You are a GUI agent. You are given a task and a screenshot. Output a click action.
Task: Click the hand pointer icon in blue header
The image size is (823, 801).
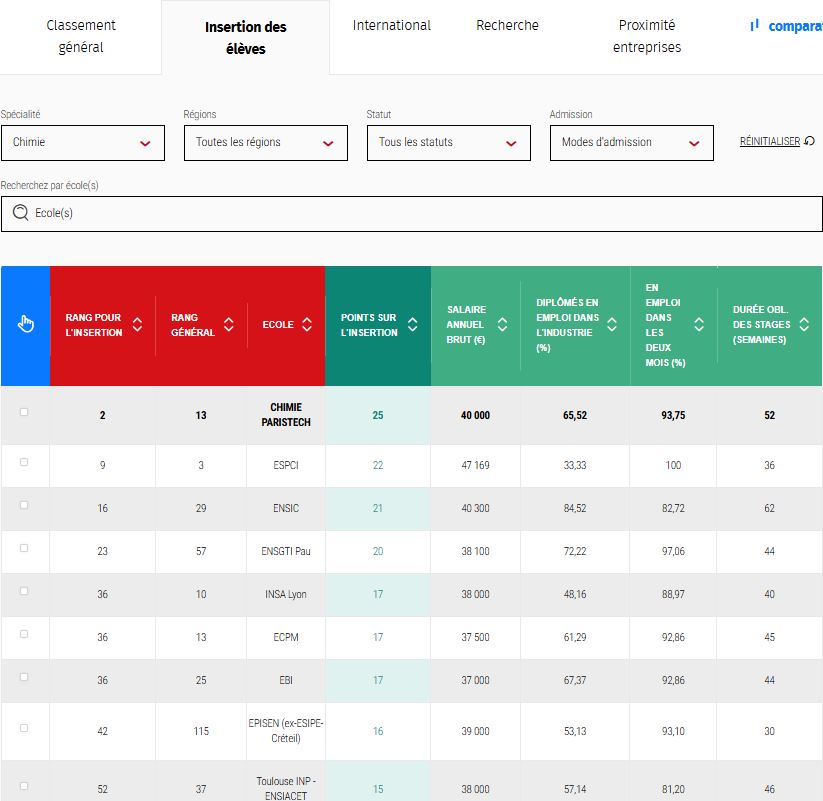26,324
